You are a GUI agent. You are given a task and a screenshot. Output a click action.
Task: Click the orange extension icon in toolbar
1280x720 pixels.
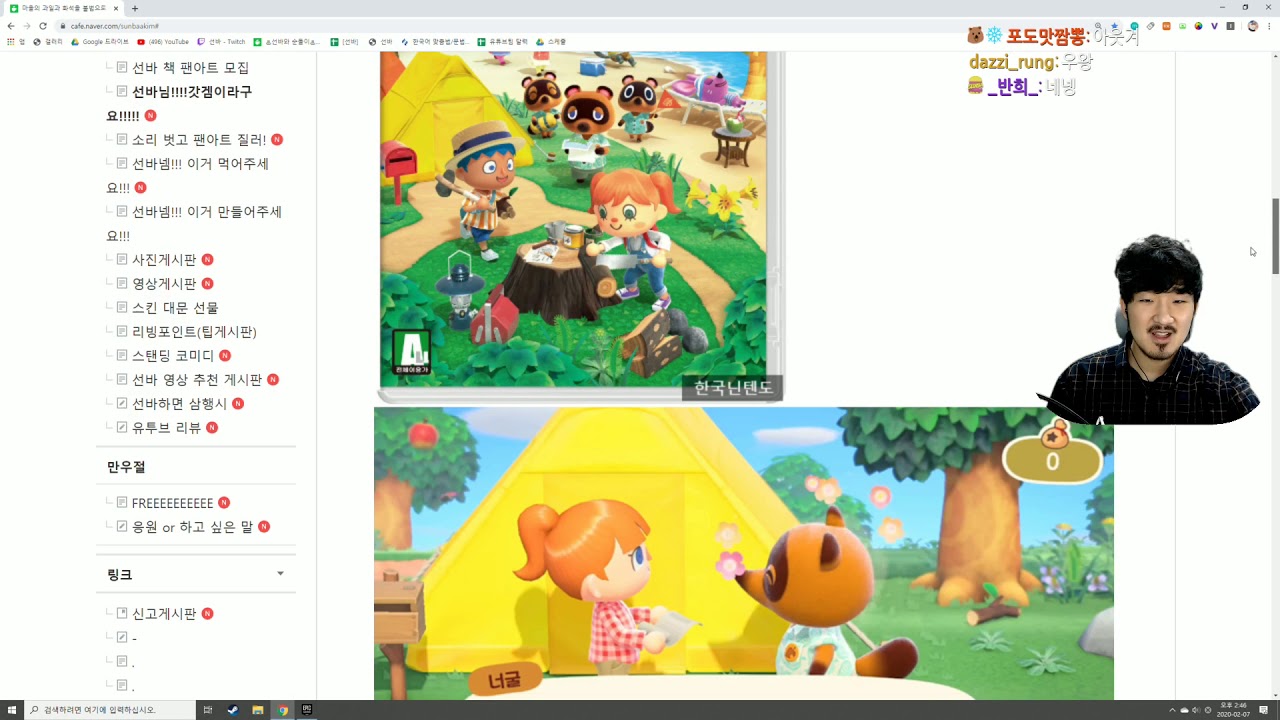(x=1166, y=26)
